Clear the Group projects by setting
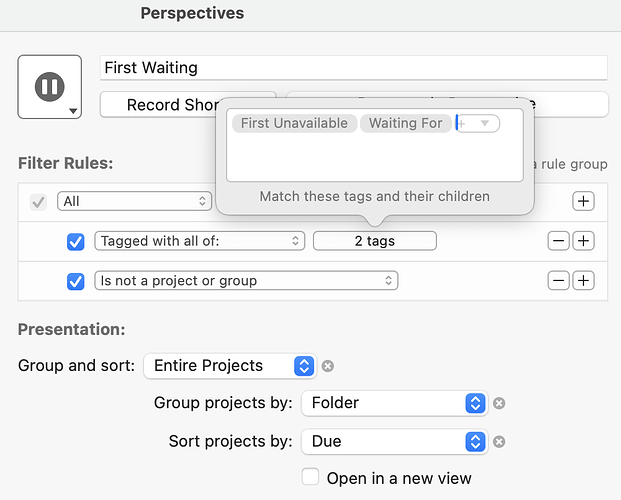Viewport: 621px width, 500px height. pyautogui.click(x=499, y=403)
